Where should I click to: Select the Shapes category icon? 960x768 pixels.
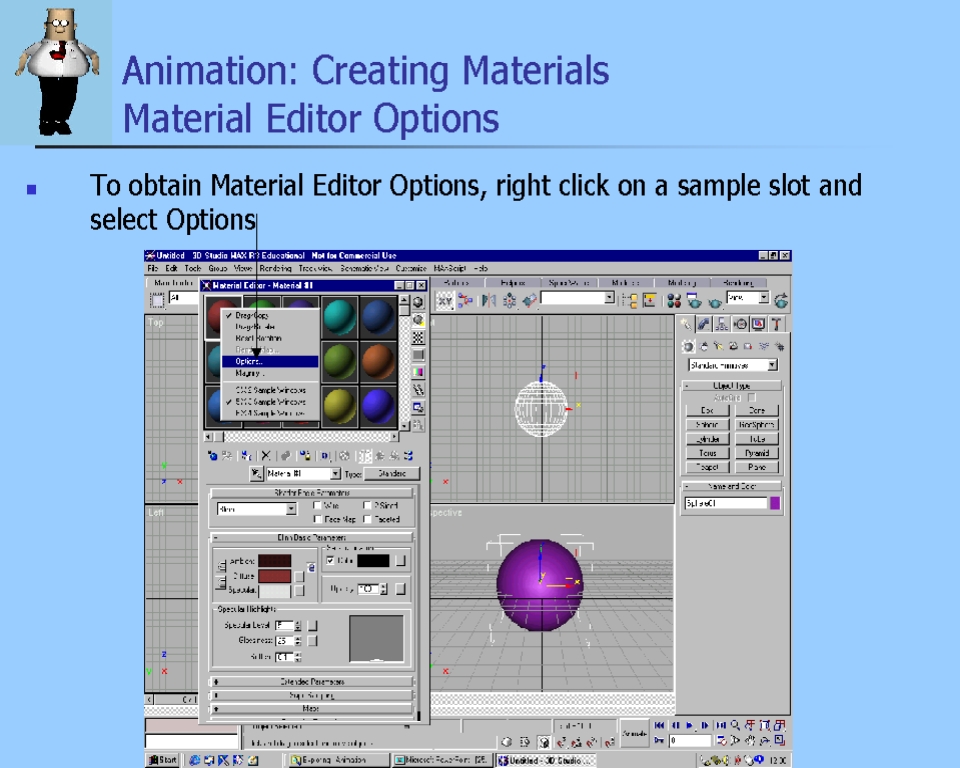(704, 347)
